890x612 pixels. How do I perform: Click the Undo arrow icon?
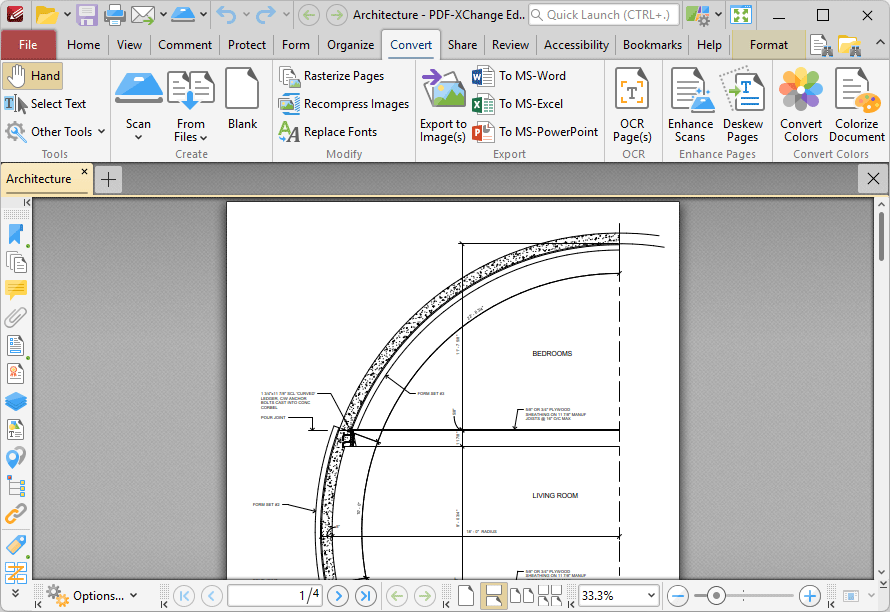pos(226,15)
